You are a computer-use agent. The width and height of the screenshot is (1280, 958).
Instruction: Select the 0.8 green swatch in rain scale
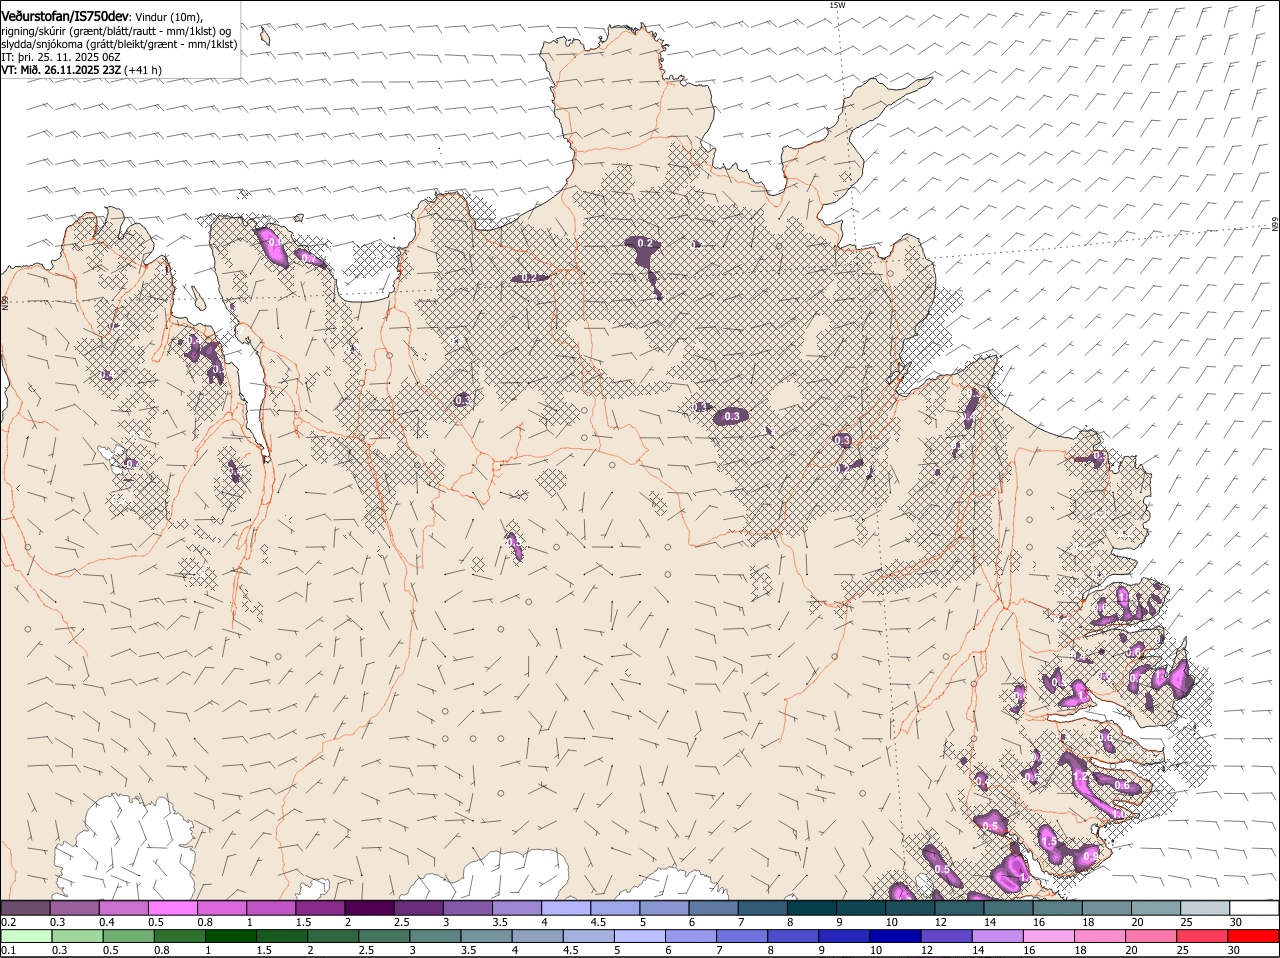click(179, 936)
